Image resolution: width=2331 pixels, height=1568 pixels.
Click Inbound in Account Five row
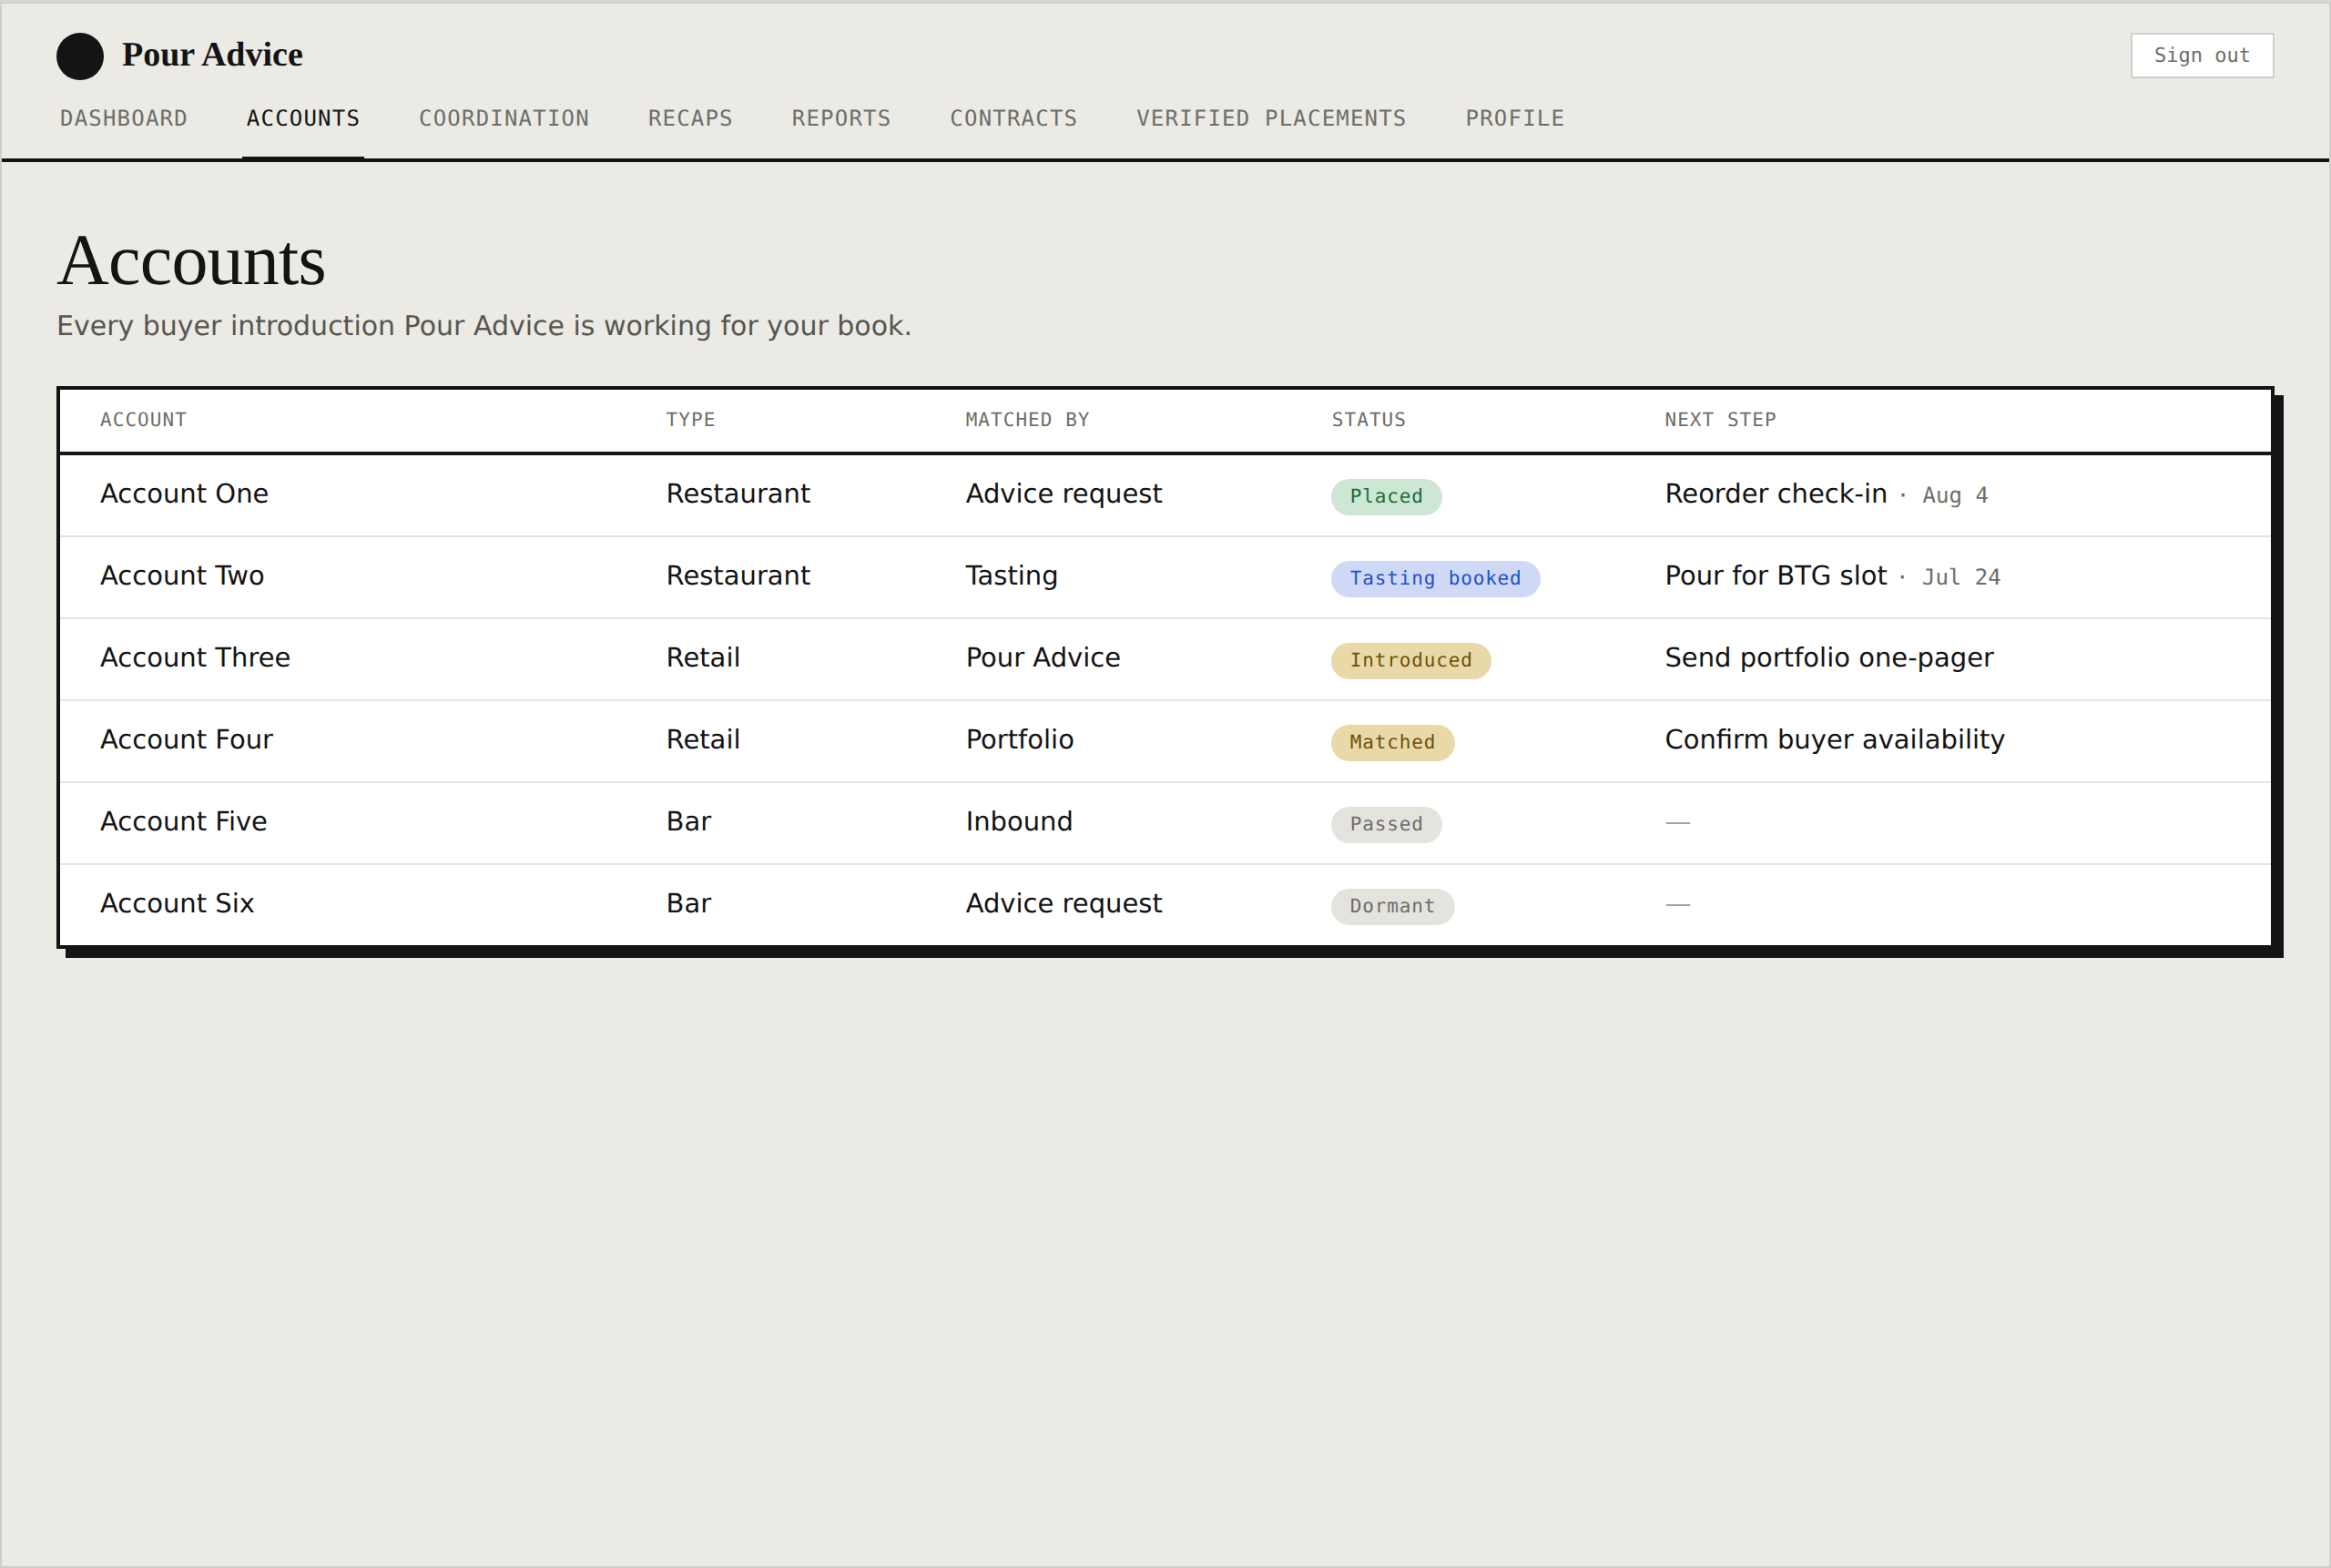(1018, 822)
